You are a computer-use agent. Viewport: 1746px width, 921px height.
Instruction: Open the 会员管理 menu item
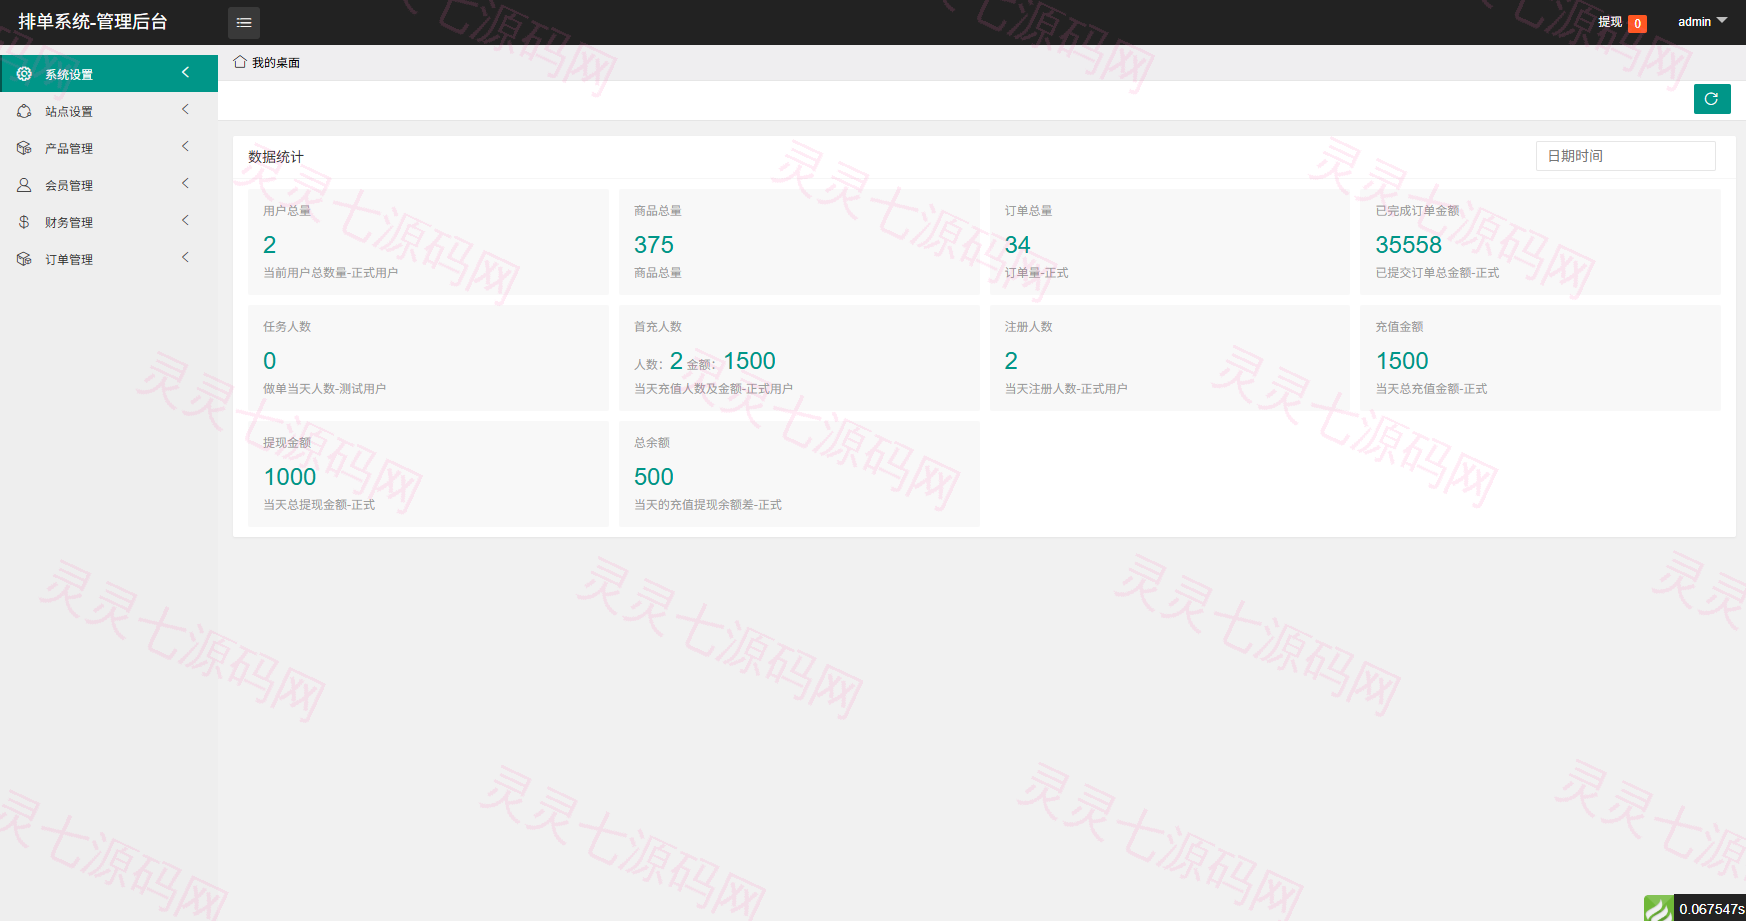[x=109, y=185]
